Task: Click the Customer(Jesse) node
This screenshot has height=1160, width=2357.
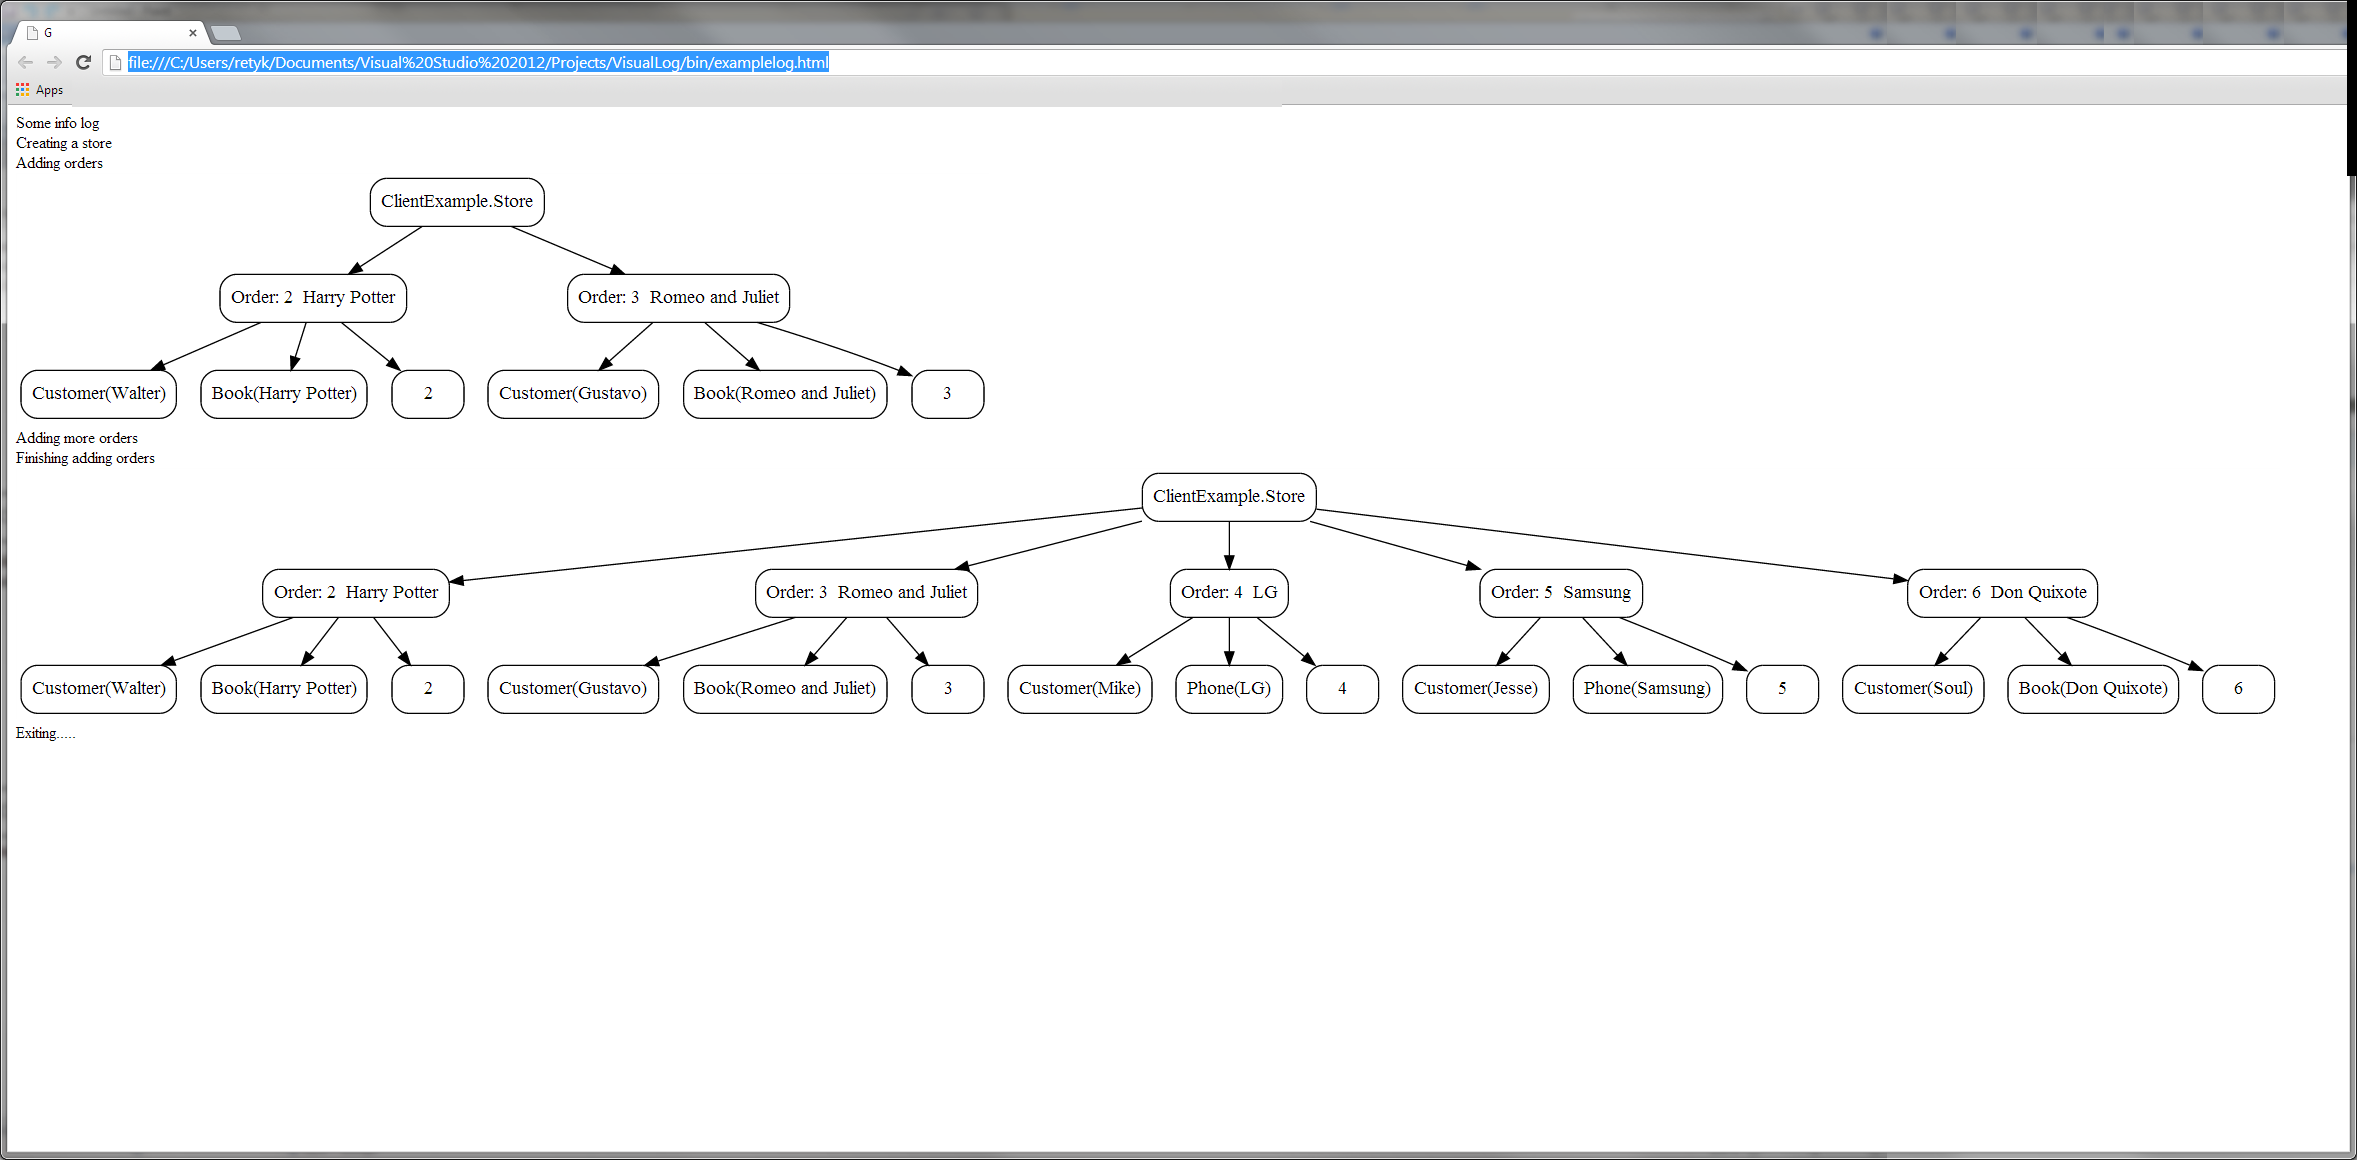Action: [x=1475, y=689]
